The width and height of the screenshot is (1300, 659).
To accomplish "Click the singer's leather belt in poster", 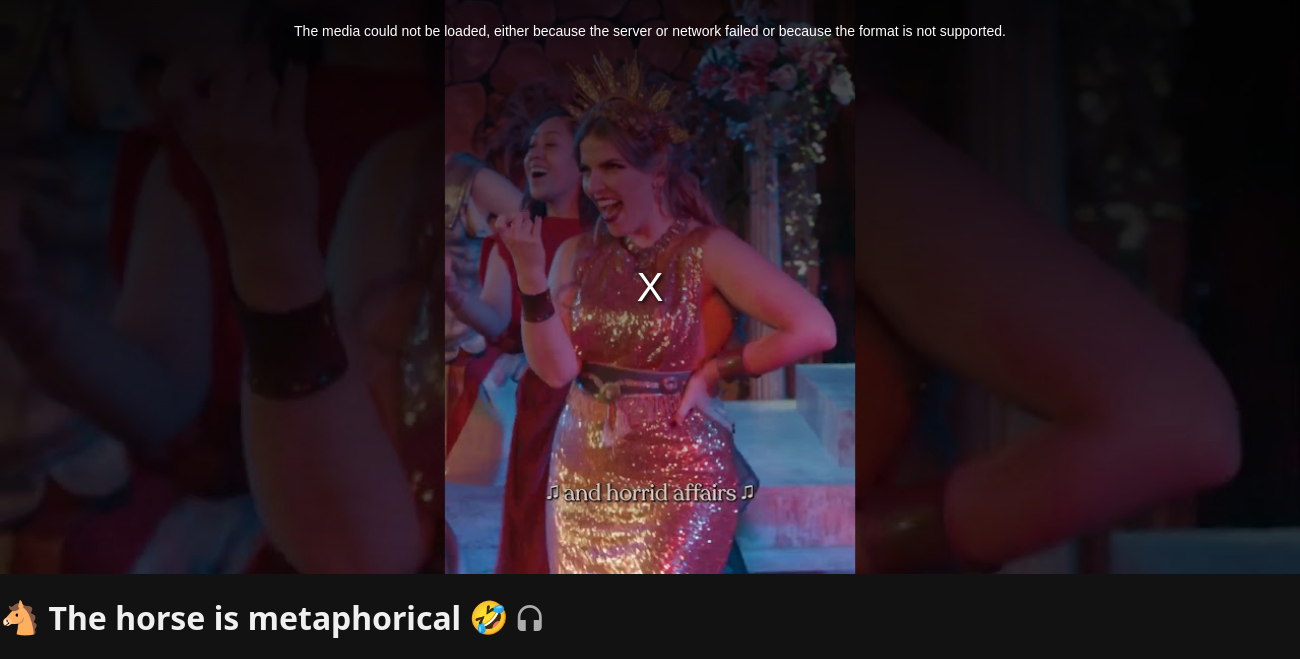I will pyautogui.click(x=640, y=381).
